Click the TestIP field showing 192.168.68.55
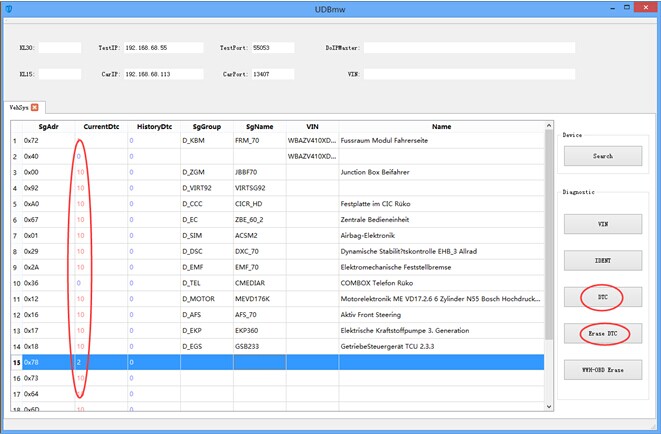Screen dimensions: 661x434 coord(163,48)
